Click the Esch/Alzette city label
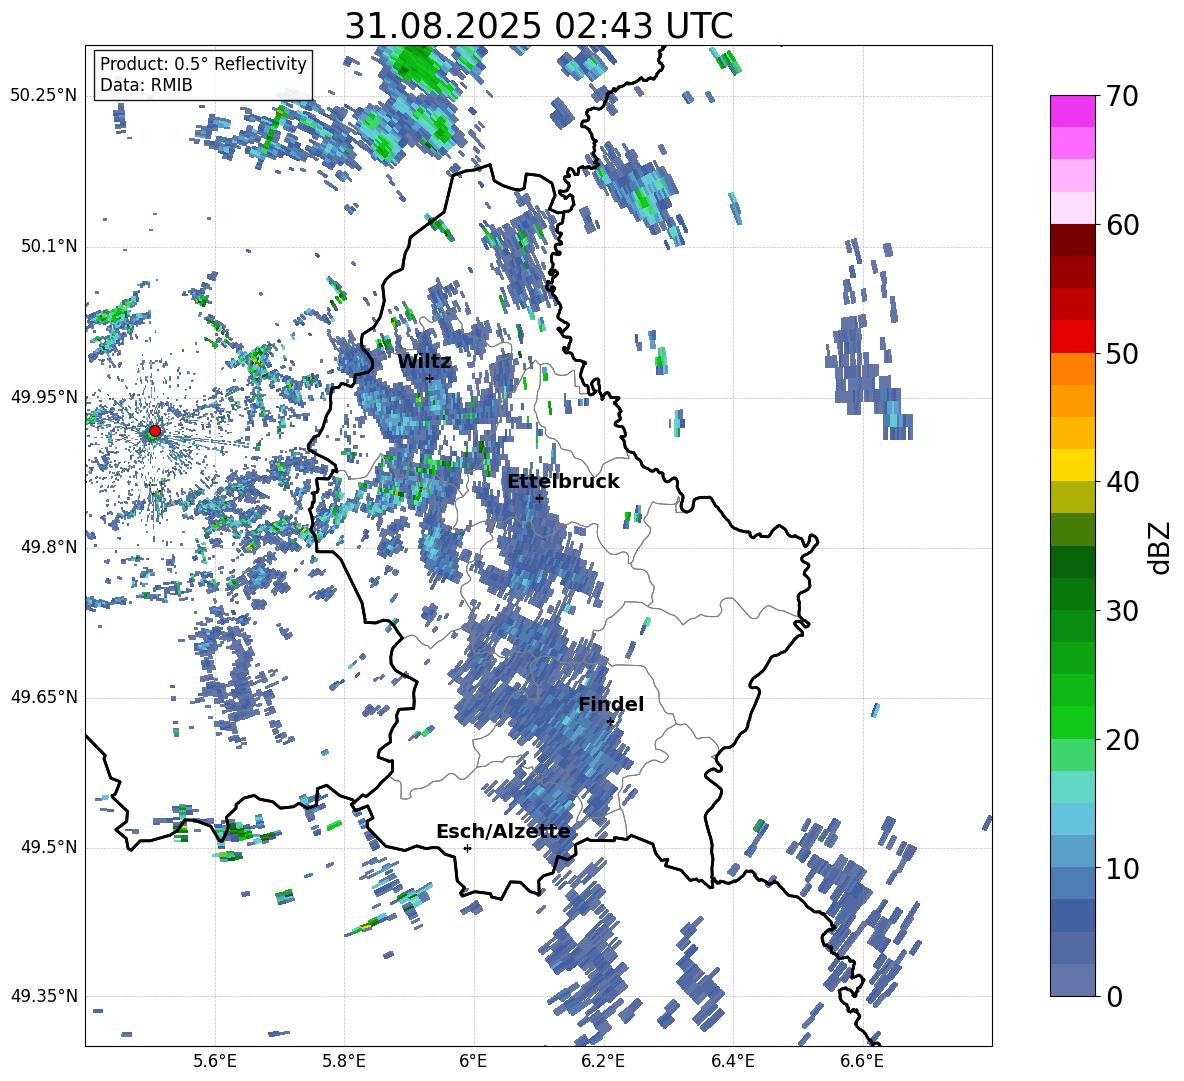This screenshot has height=1081, width=1184. 503,832
